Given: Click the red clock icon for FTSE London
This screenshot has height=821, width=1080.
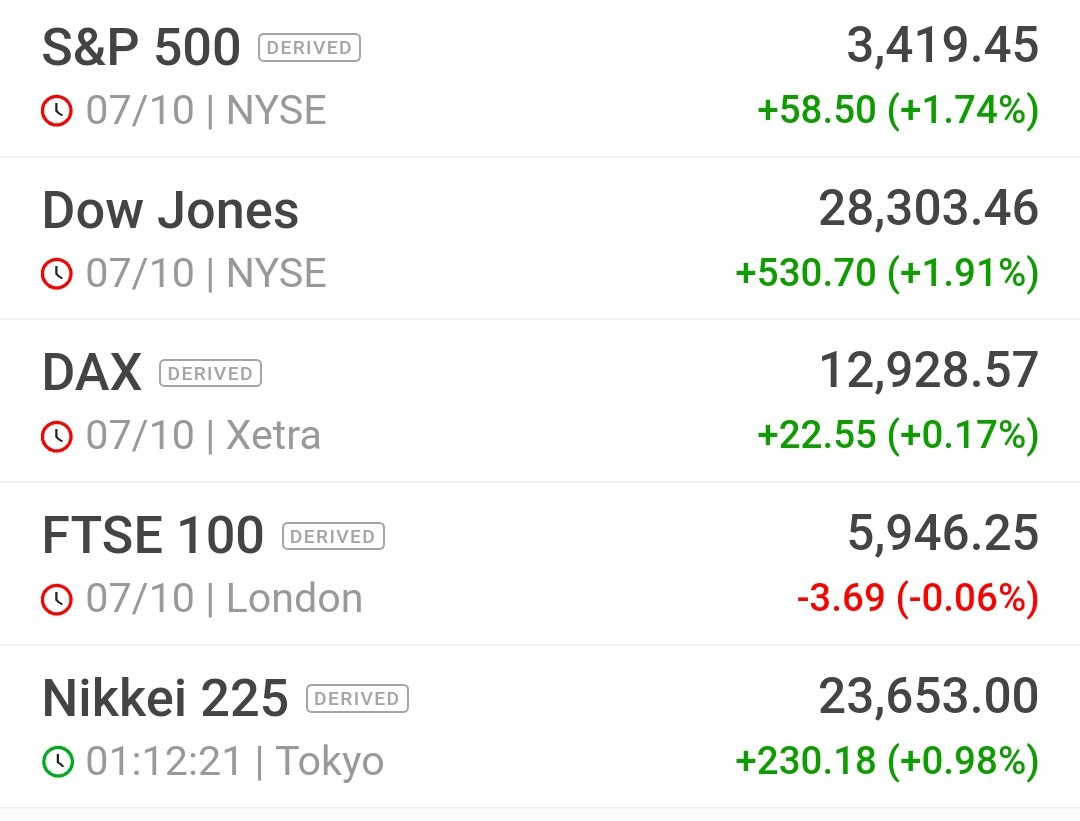Looking at the screenshot, I should (56, 599).
